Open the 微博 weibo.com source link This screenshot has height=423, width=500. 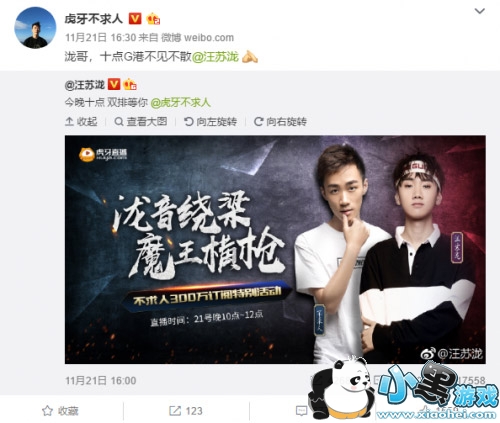197,38
